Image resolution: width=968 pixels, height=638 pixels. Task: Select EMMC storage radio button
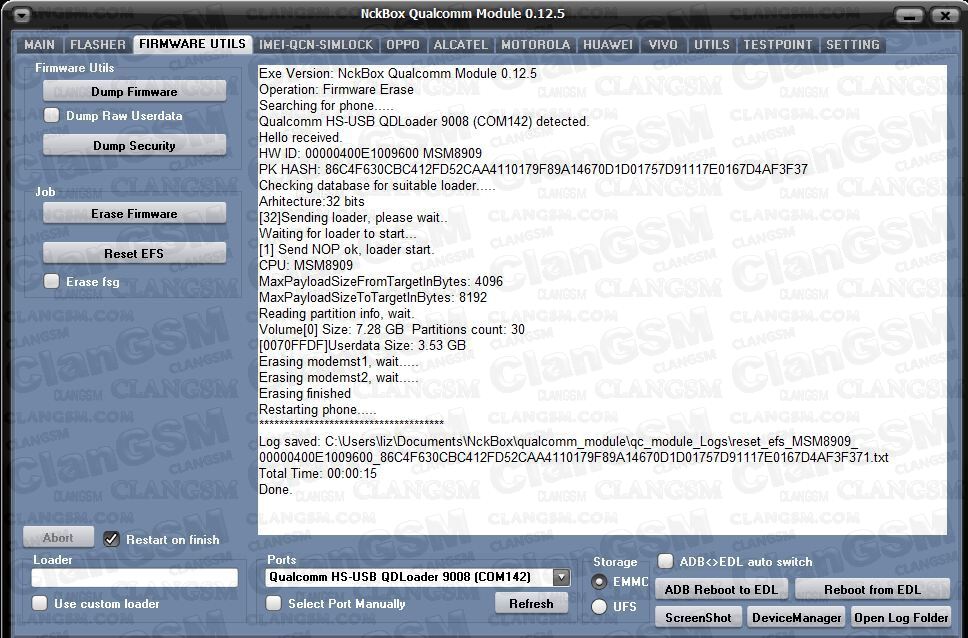tap(599, 582)
